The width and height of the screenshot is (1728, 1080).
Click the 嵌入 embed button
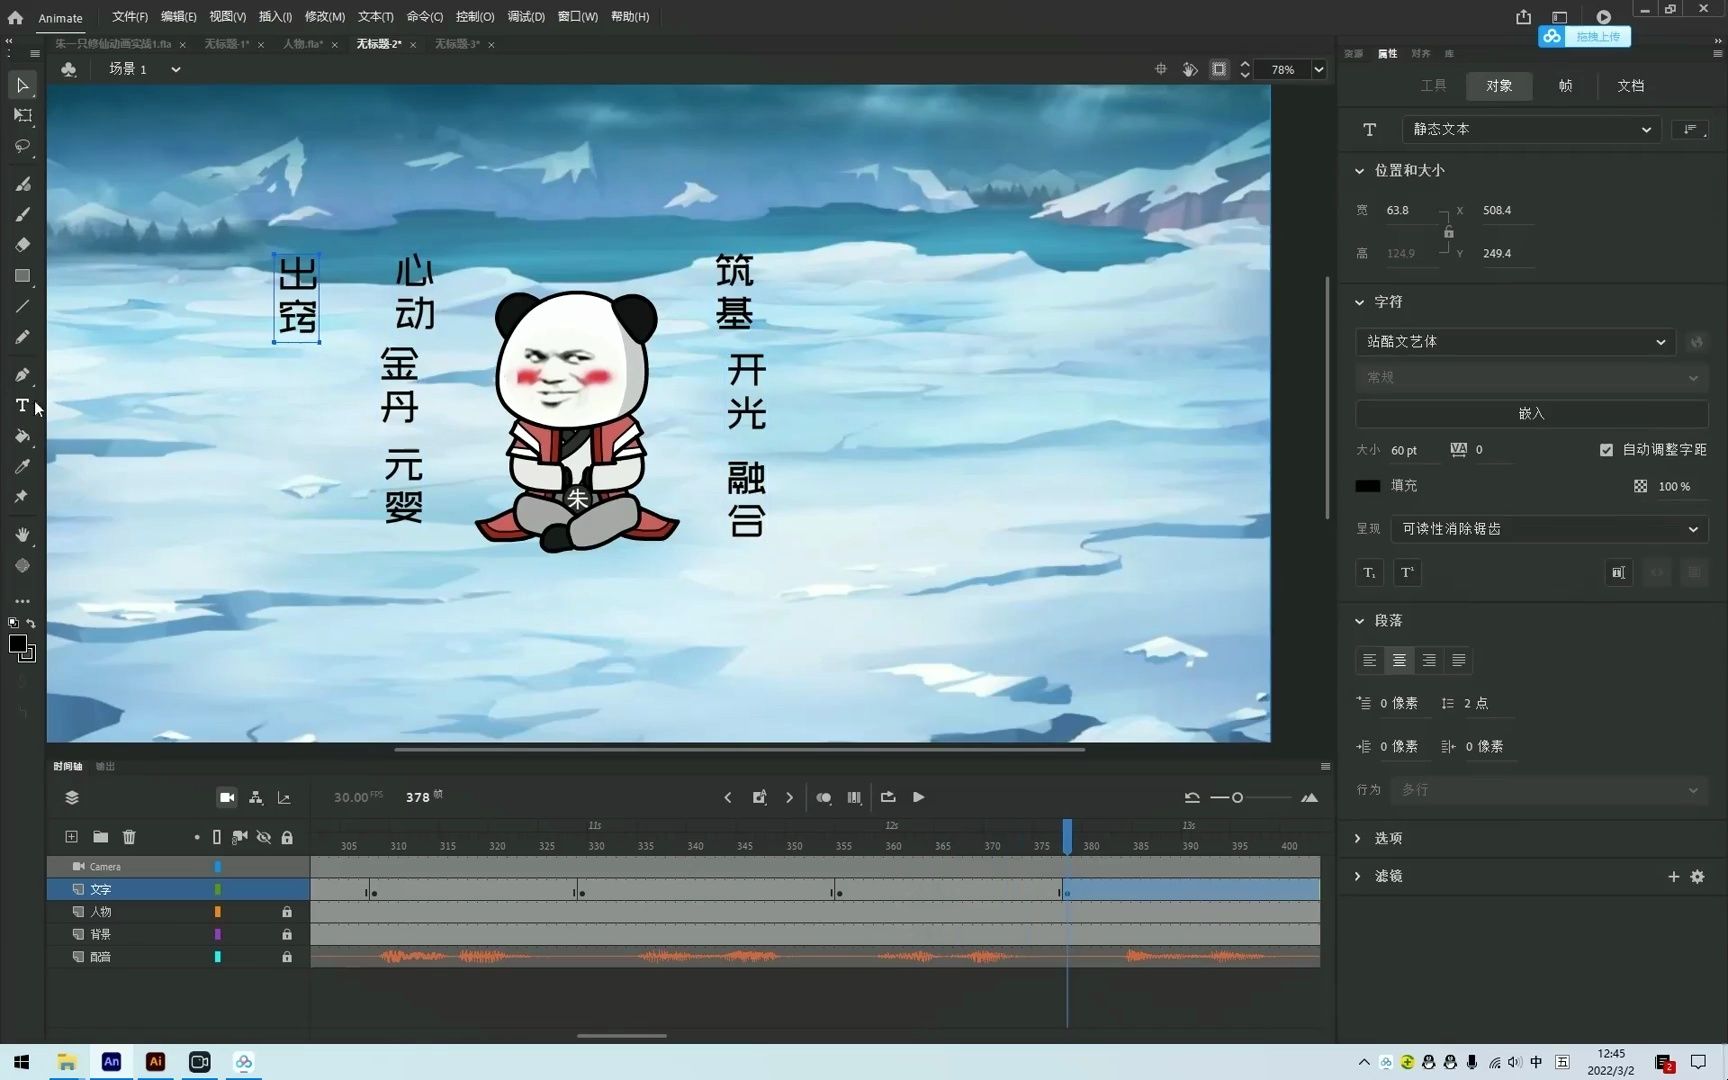[x=1531, y=414]
